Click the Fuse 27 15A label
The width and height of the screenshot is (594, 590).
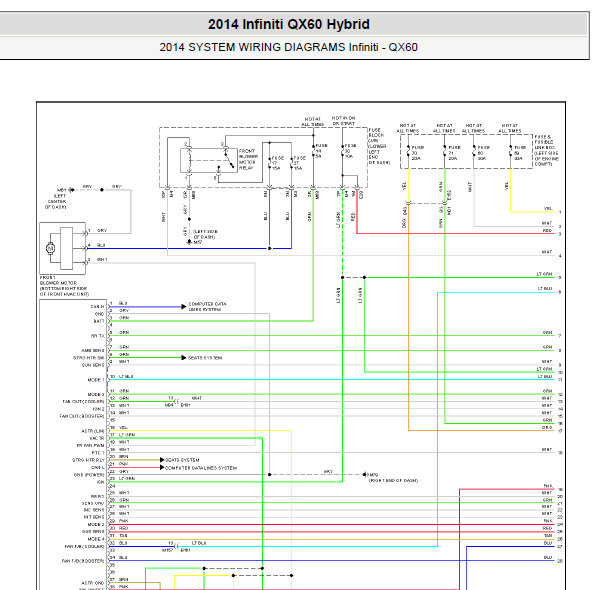(300, 163)
